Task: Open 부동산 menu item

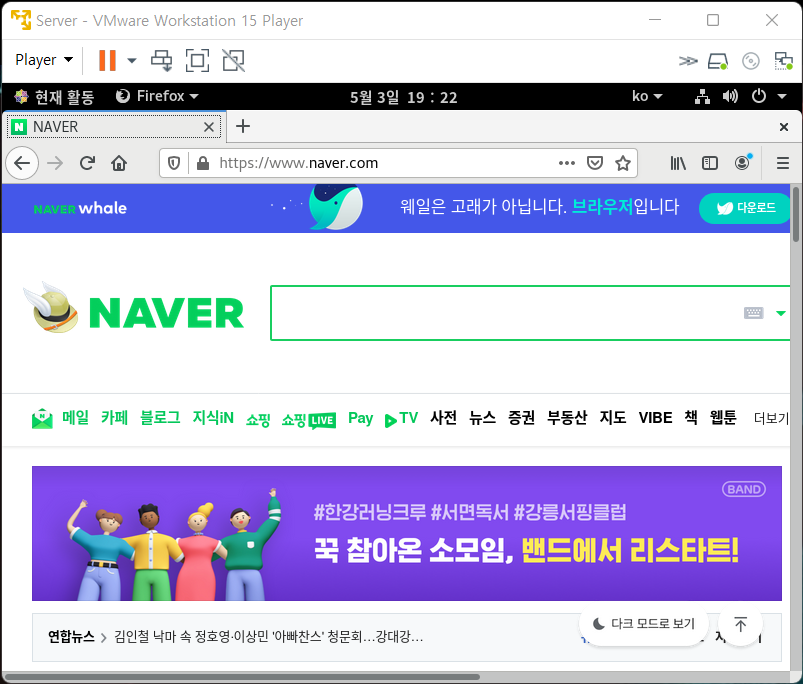Action: (x=567, y=418)
